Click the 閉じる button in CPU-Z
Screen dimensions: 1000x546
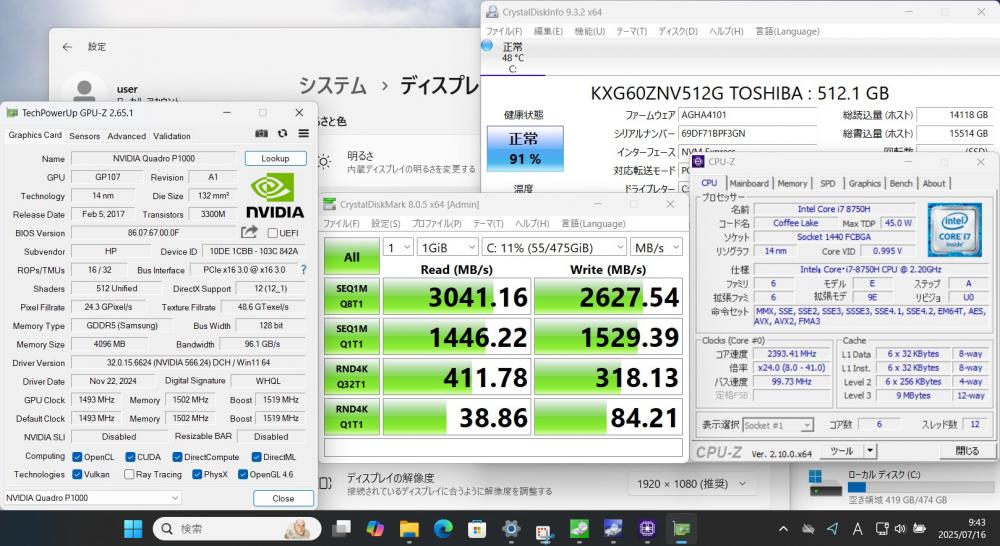pos(967,450)
